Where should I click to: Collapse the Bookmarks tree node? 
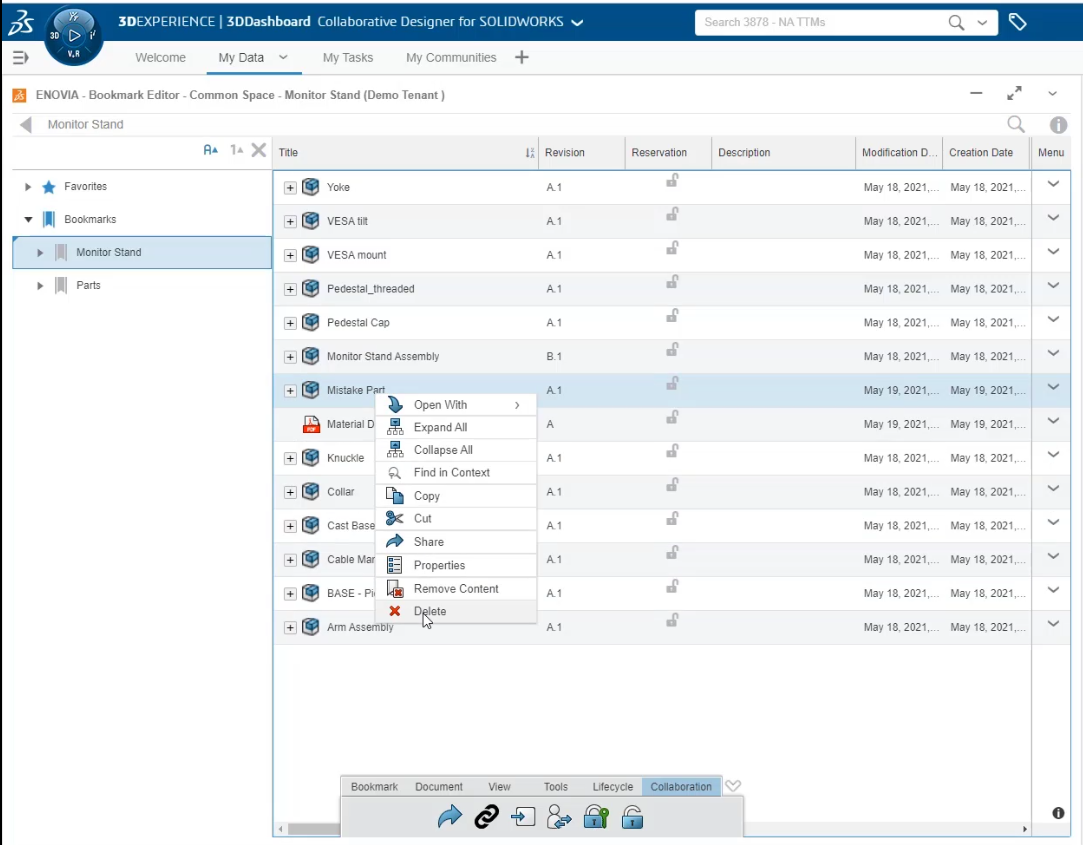click(29, 220)
